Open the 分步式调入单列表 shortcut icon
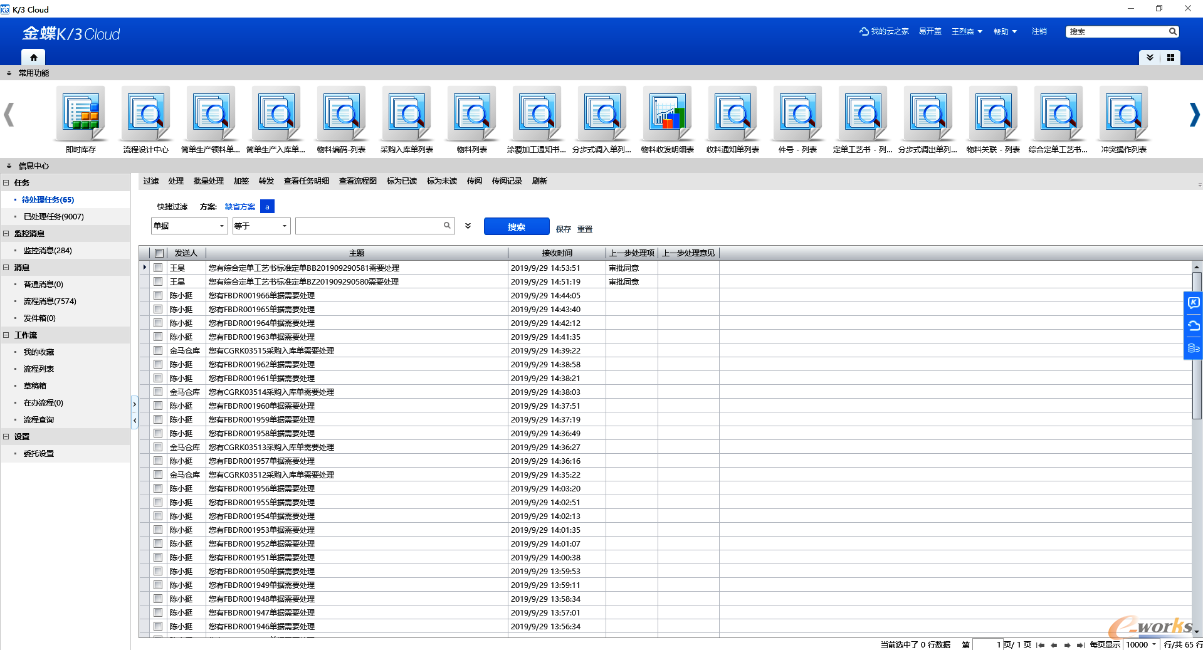This screenshot has width=1203, height=650. tap(602, 113)
